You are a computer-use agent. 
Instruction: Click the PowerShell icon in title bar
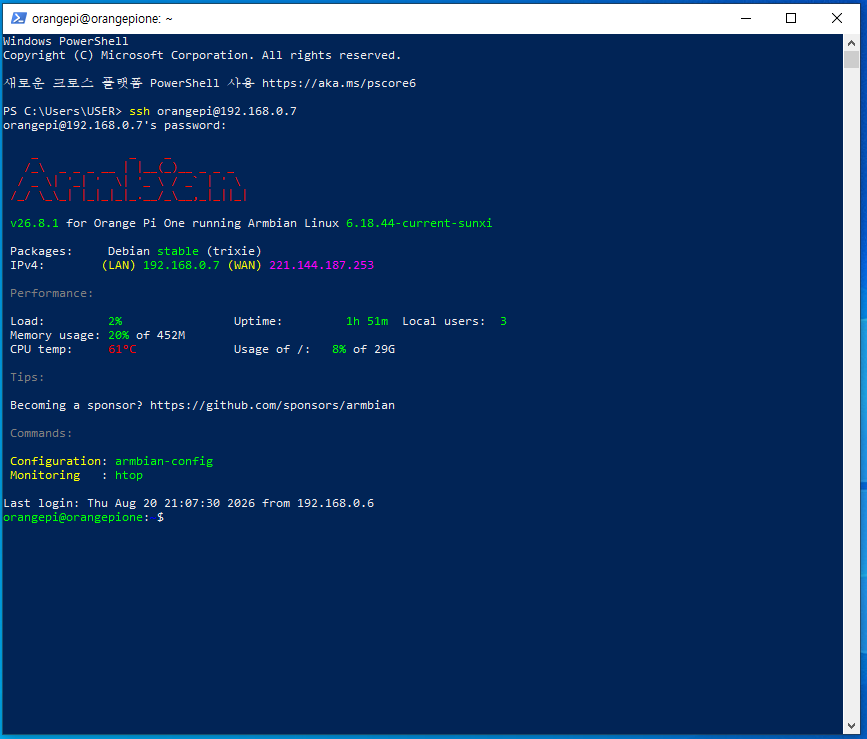coord(18,18)
